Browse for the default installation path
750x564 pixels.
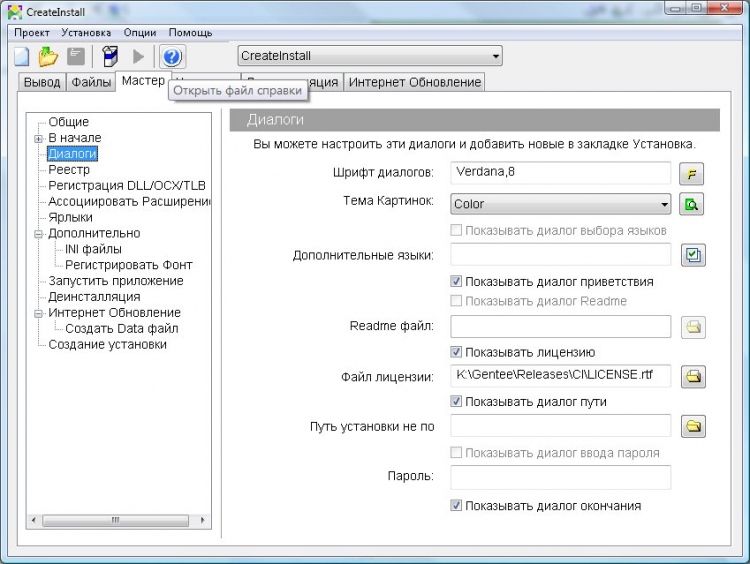[x=693, y=426]
